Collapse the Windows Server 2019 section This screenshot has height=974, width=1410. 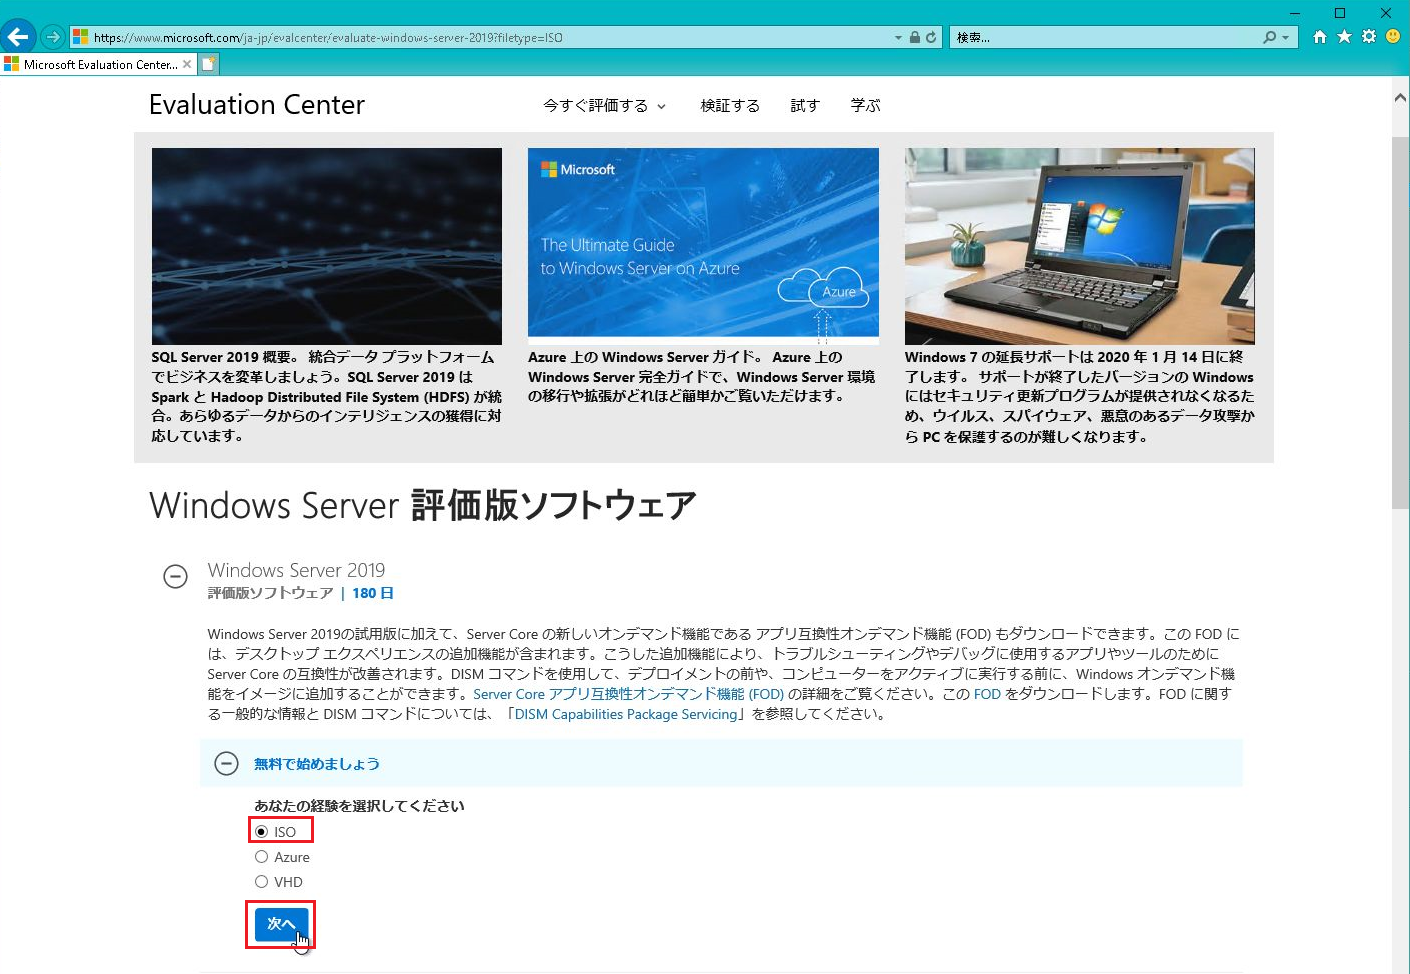coord(176,577)
